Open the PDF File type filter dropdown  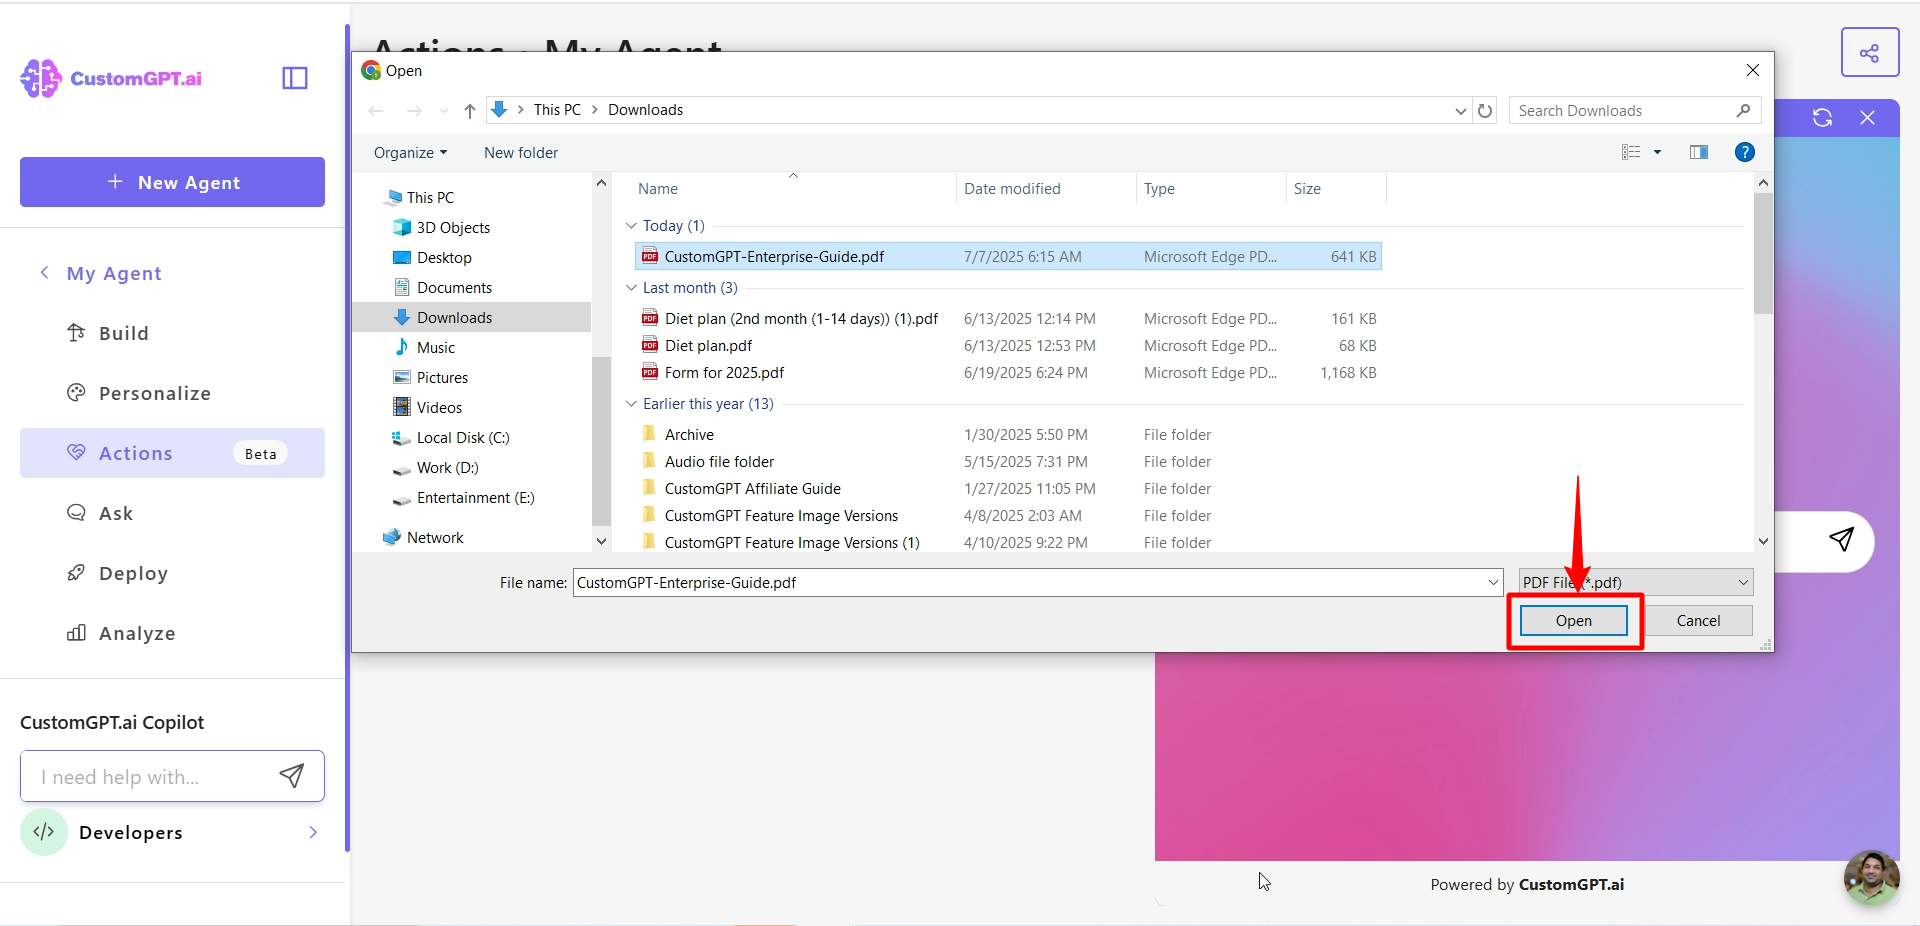point(1636,582)
